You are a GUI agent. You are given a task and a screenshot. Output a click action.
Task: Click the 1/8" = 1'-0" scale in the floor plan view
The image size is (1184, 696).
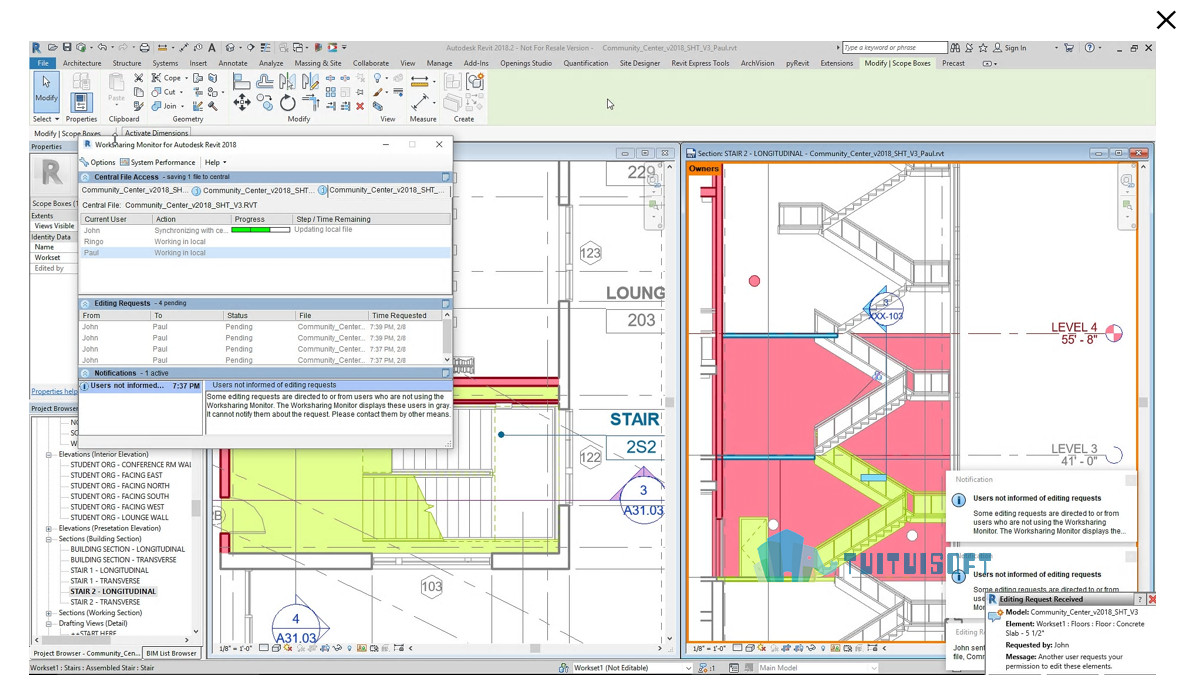[x=236, y=648]
